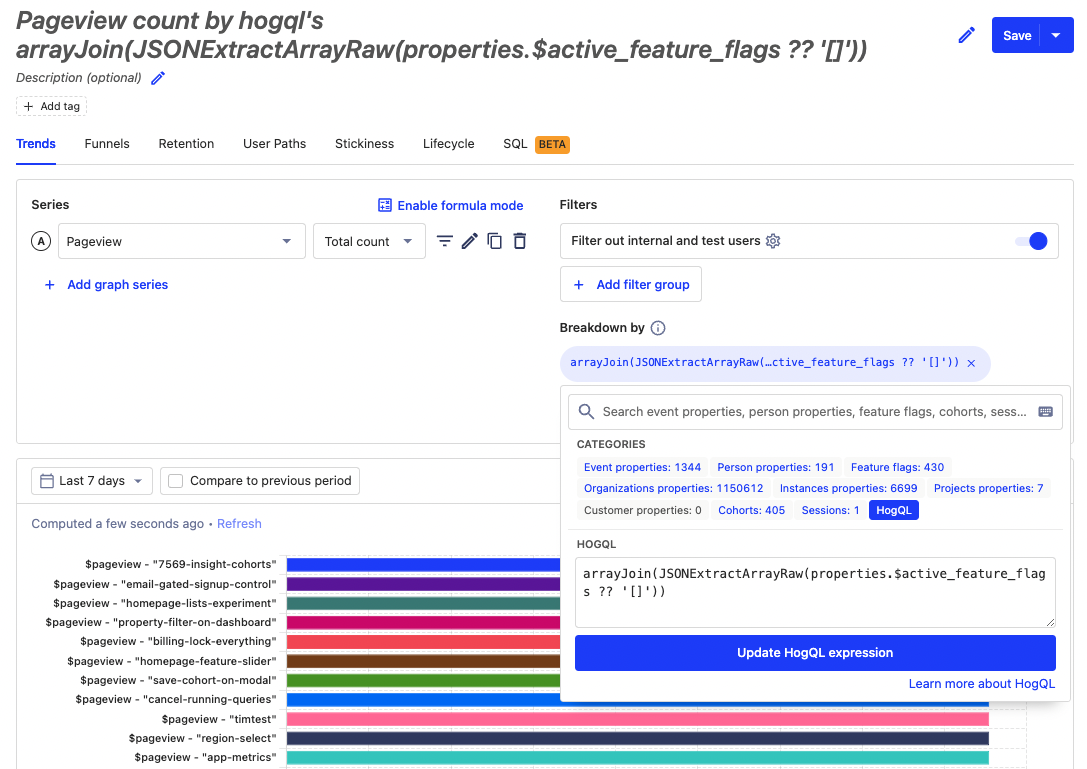Image resolution: width=1087 pixels, height=769 pixels.
Task: Enable formula mode
Action: (x=451, y=205)
